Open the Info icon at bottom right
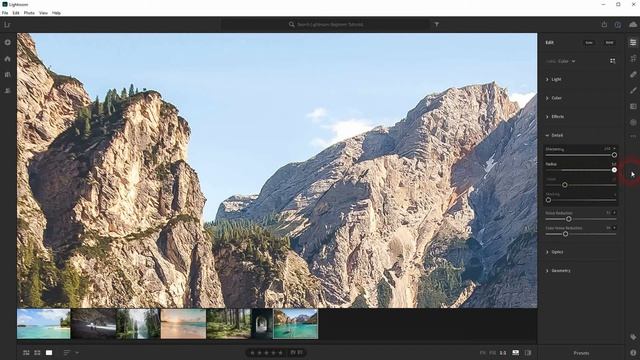Screen dimensions: 640x360 coord(633,353)
